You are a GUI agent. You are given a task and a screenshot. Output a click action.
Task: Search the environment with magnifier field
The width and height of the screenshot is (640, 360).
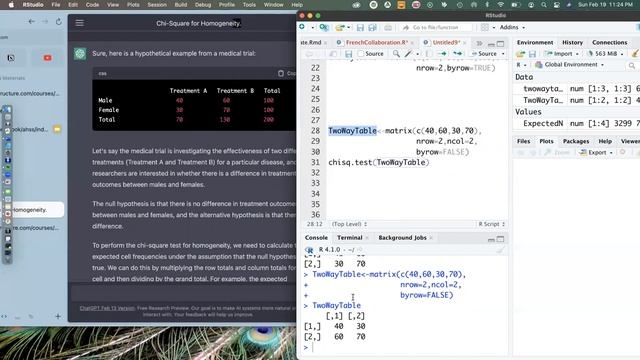click(x=632, y=65)
